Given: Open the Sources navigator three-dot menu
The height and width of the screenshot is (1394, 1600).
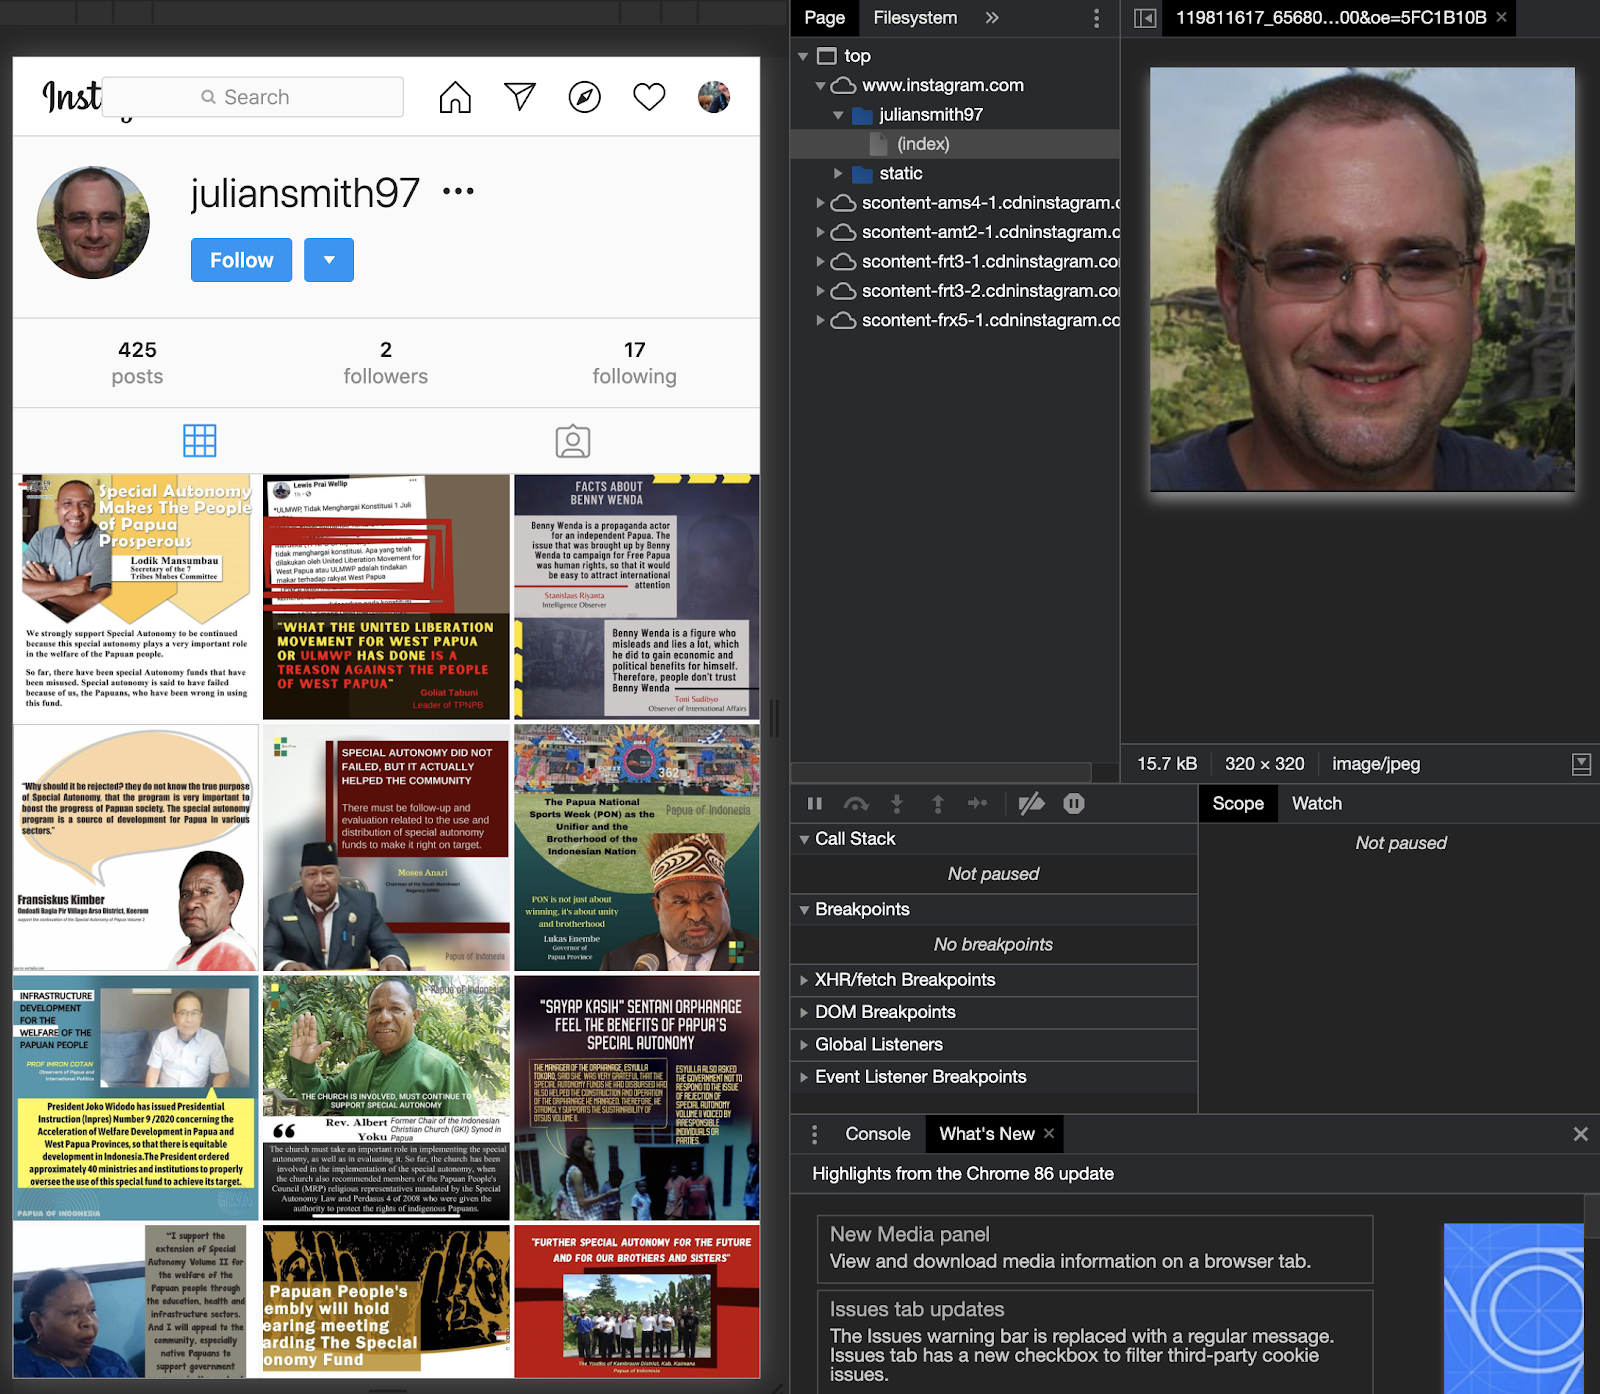Looking at the screenshot, I should [1096, 18].
